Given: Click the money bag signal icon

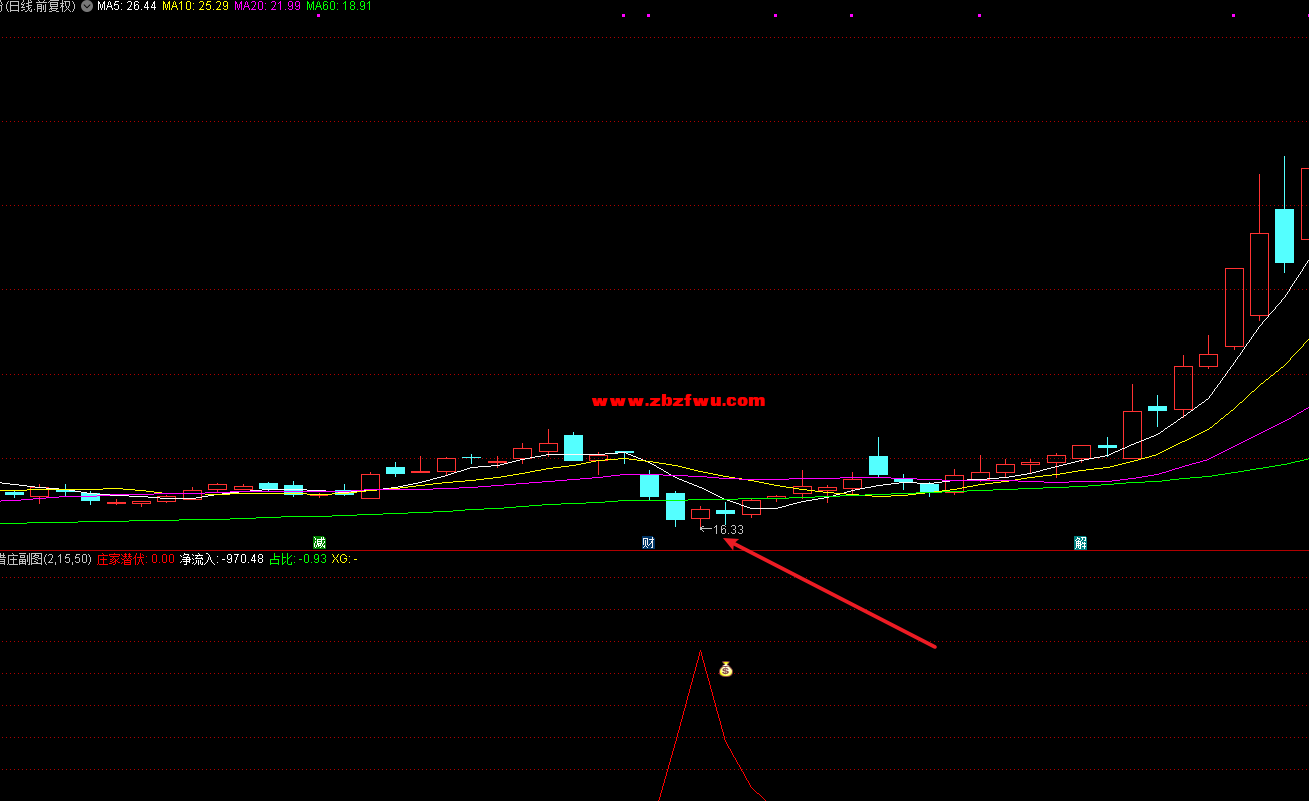Looking at the screenshot, I should pos(726,669).
